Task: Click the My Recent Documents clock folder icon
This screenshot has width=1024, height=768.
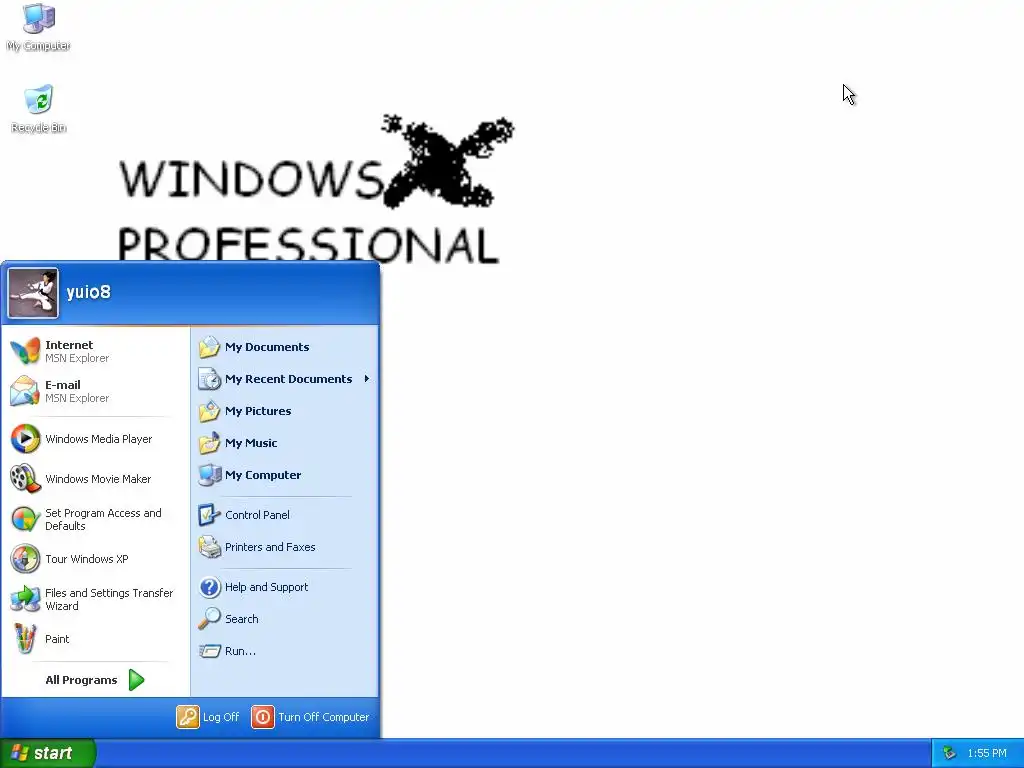Action: pos(210,379)
